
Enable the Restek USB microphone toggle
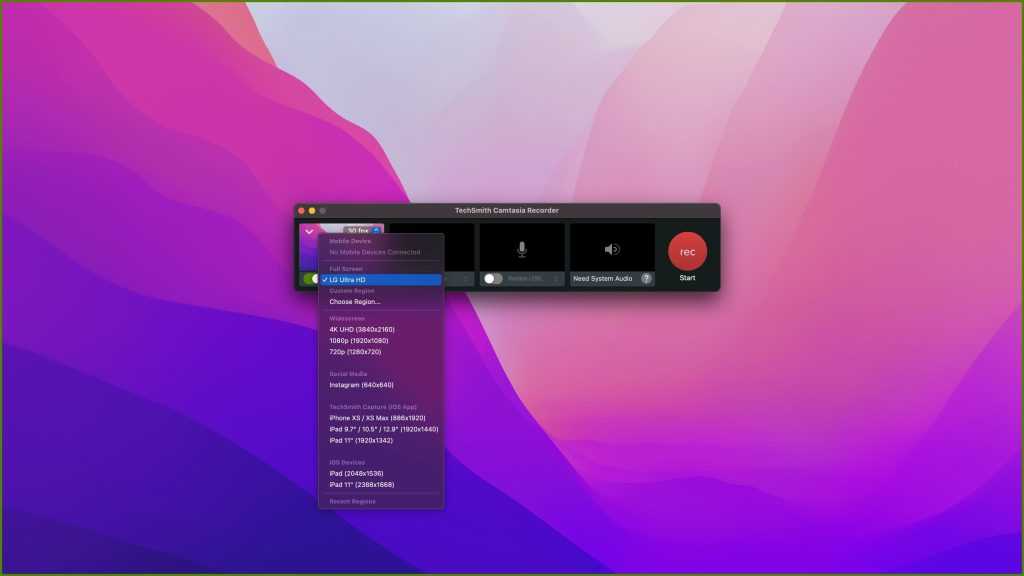tap(493, 279)
